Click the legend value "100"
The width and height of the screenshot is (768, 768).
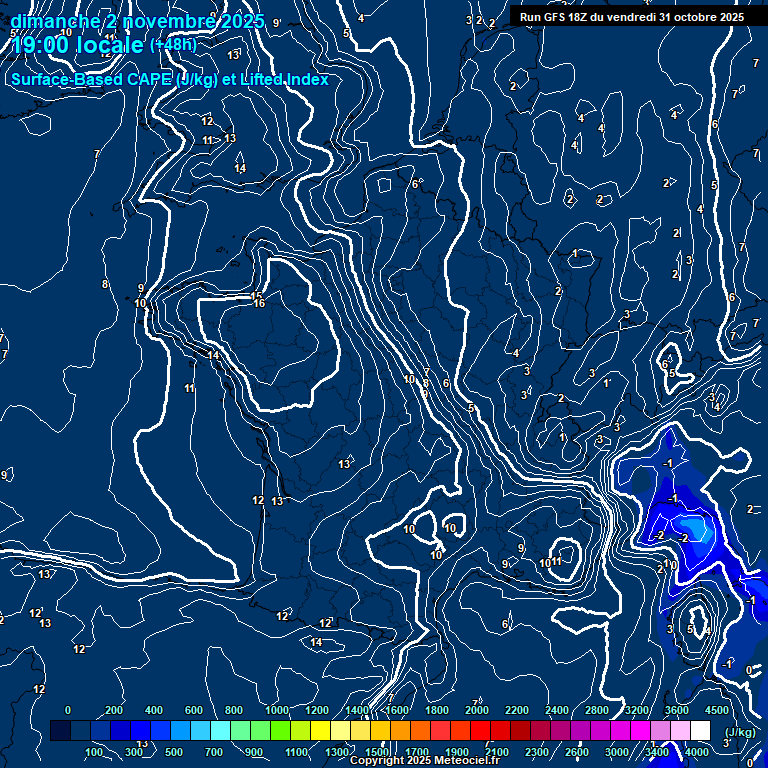[x=94, y=752]
